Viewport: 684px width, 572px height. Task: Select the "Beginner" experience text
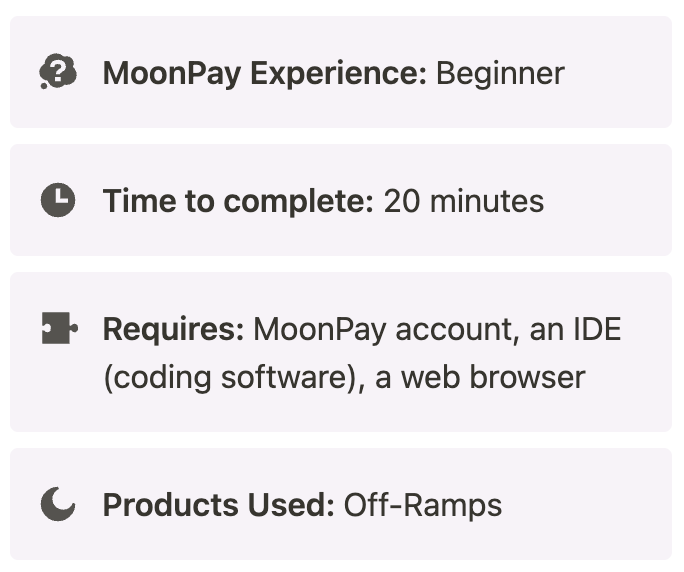[500, 73]
